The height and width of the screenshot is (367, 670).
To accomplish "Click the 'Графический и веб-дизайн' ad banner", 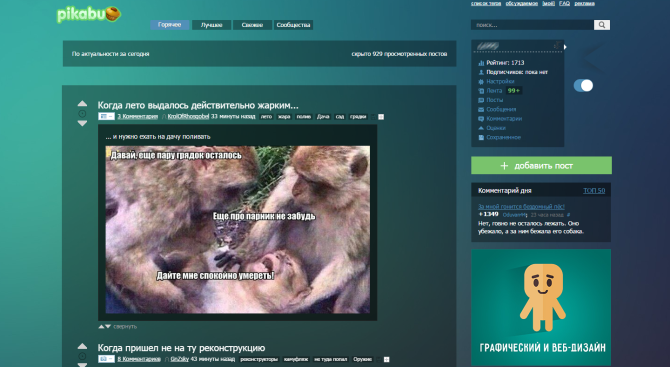I will click(541, 308).
